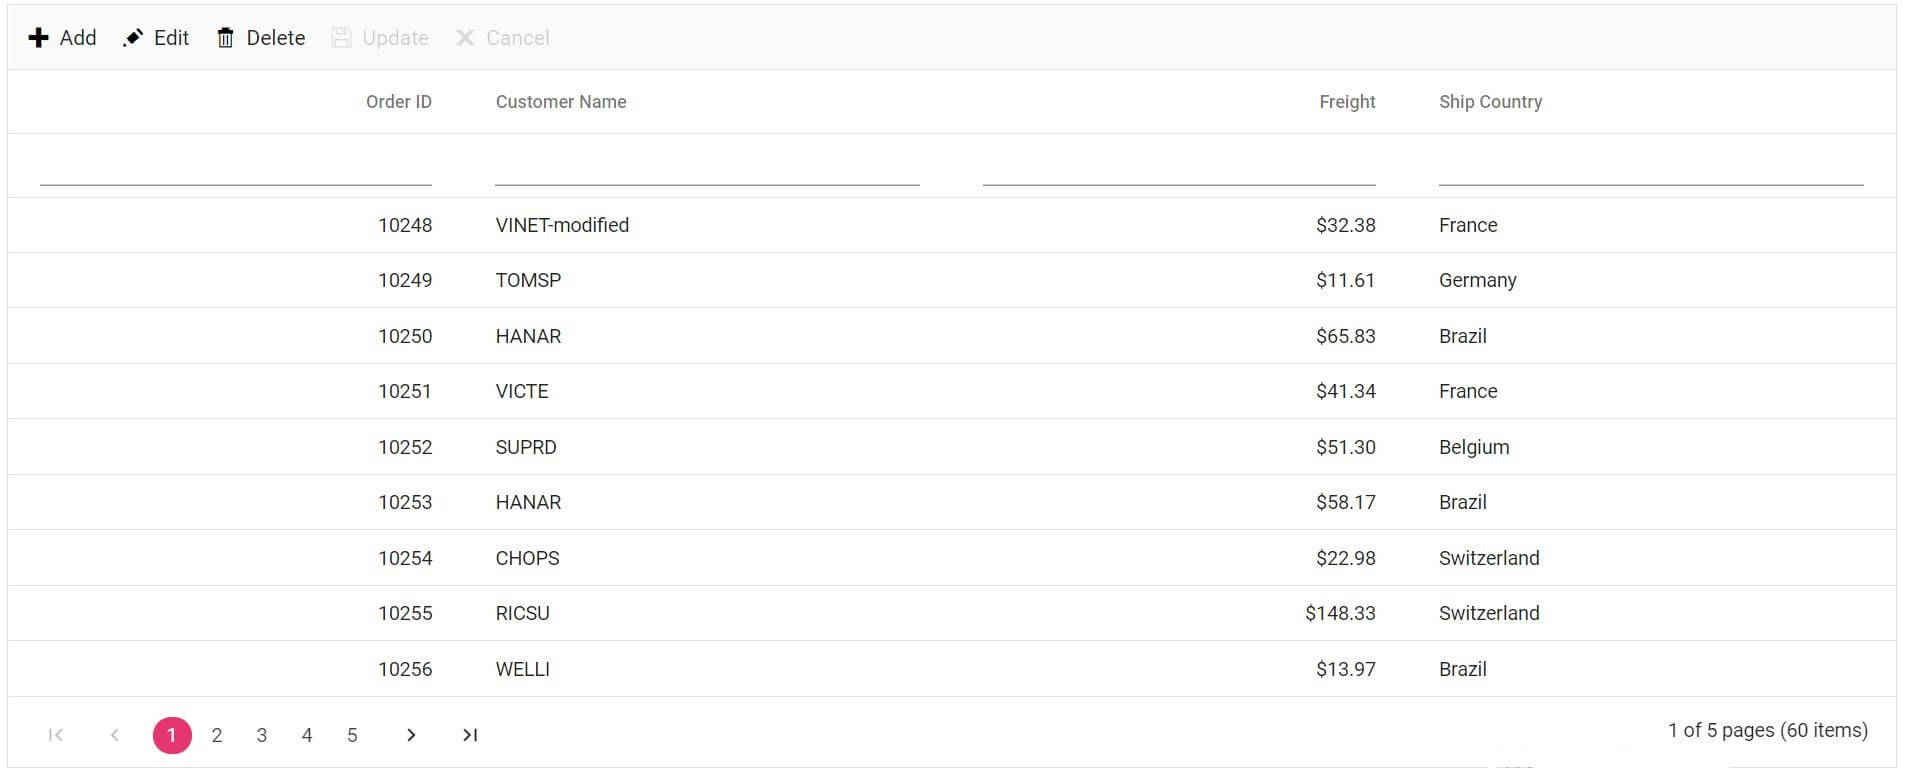Select order 10255 RICSU row
Screen dimensions: 1912x774
(x=522, y=613)
